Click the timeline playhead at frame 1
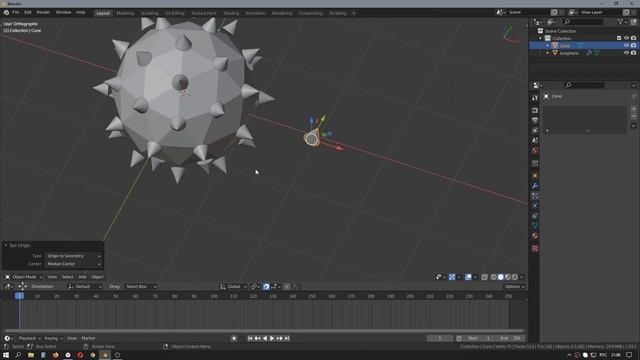 (19, 296)
